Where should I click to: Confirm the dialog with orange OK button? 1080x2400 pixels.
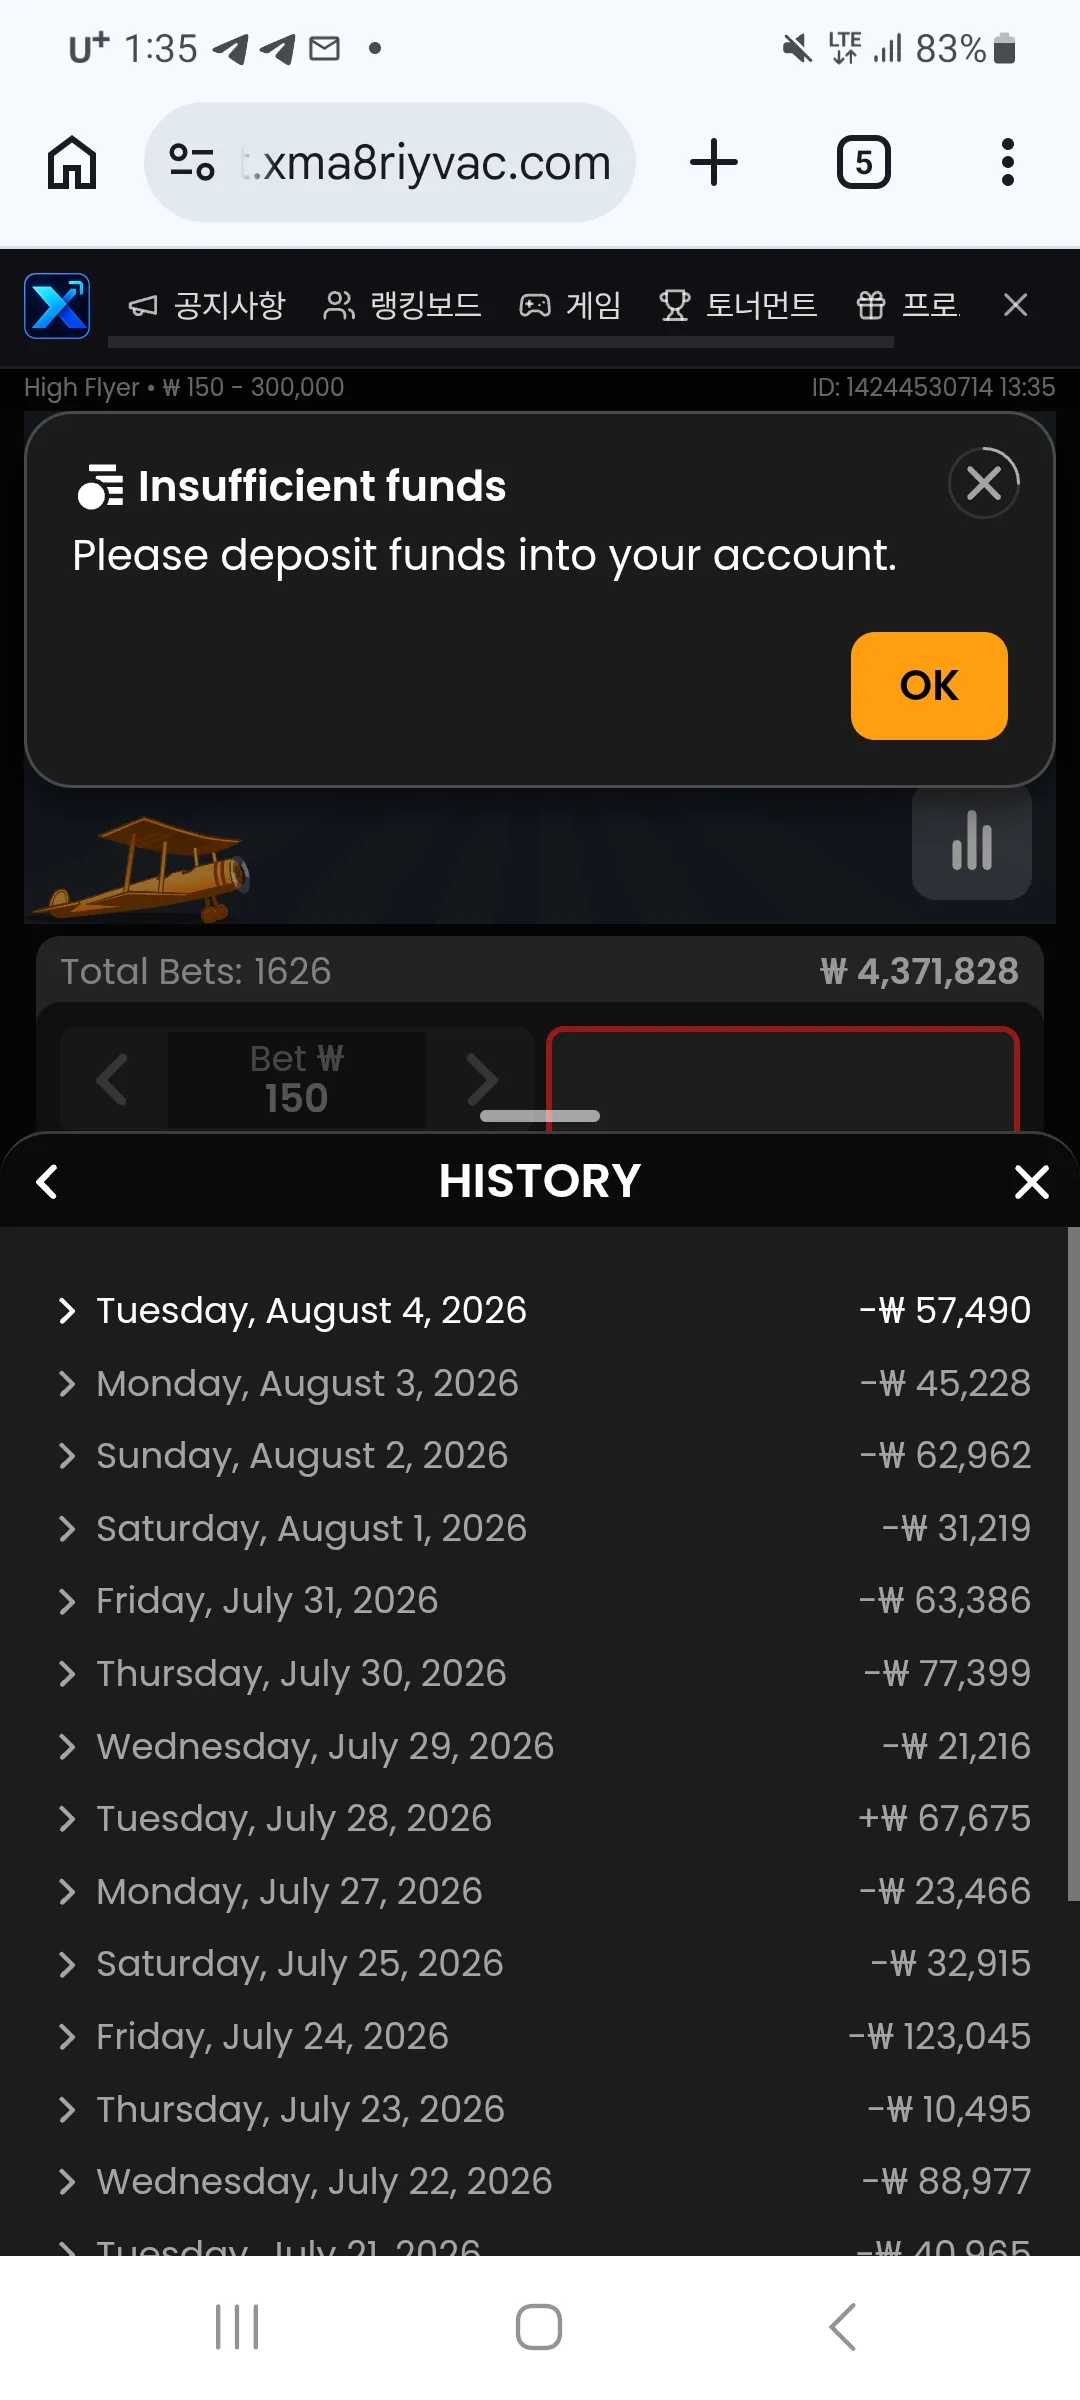coord(929,686)
